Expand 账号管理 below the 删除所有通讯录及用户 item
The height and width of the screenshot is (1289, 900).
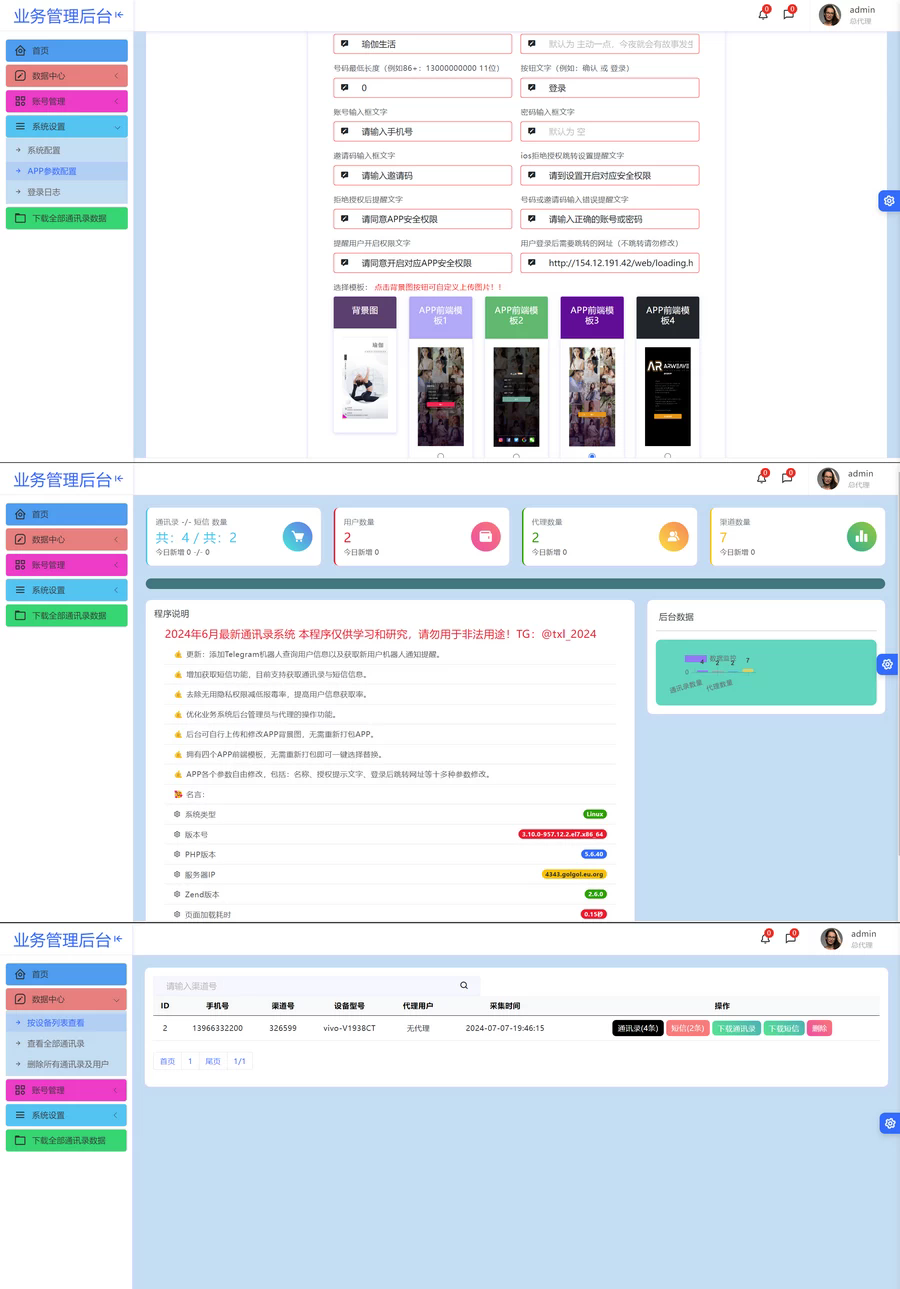(x=66, y=1090)
